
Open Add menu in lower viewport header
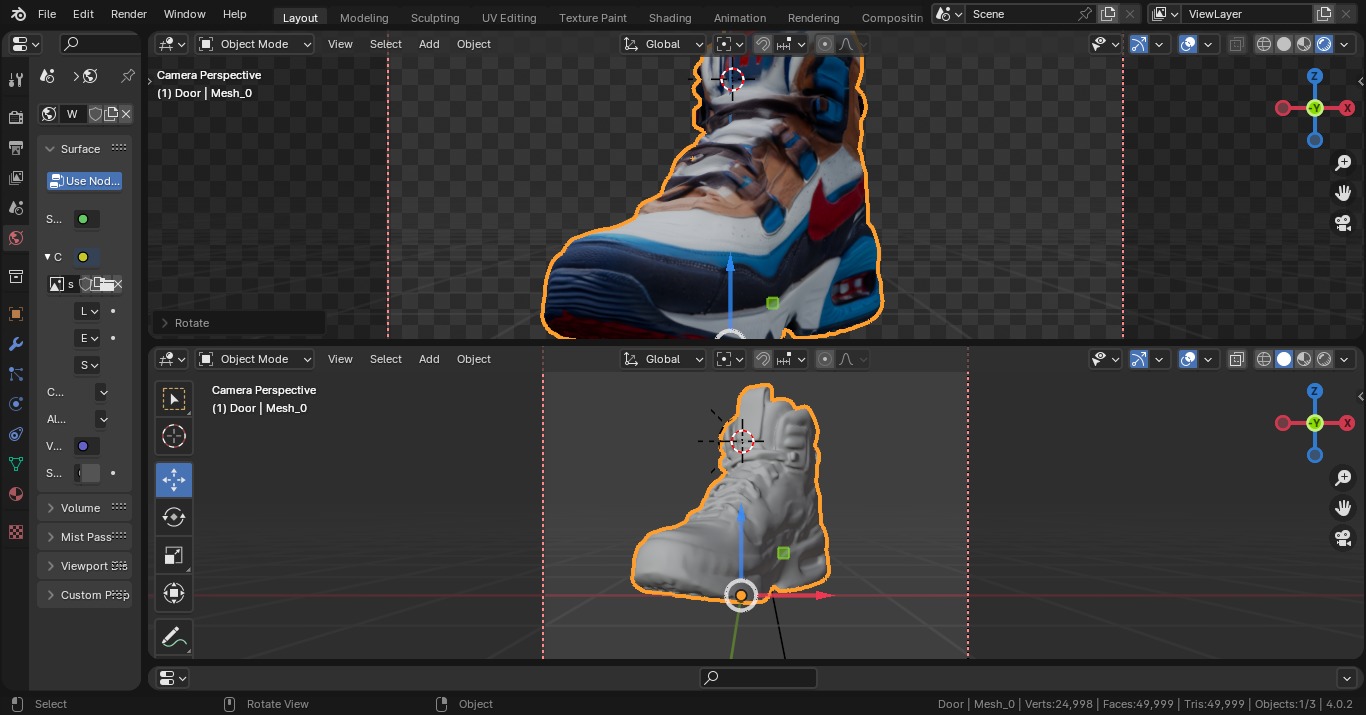coord(429,359)
